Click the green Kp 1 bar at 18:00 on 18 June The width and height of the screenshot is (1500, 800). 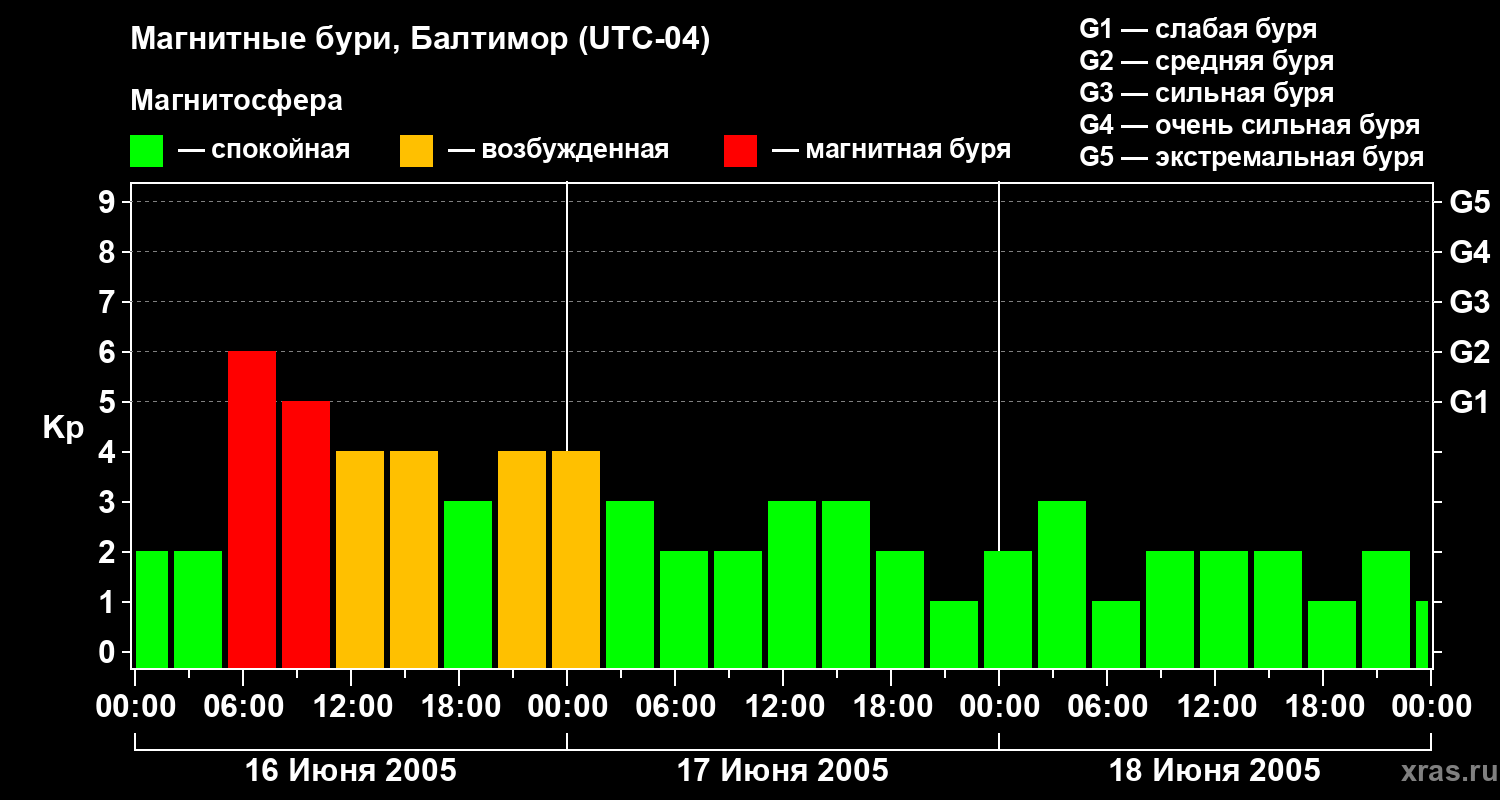[x=1332, y=634]
